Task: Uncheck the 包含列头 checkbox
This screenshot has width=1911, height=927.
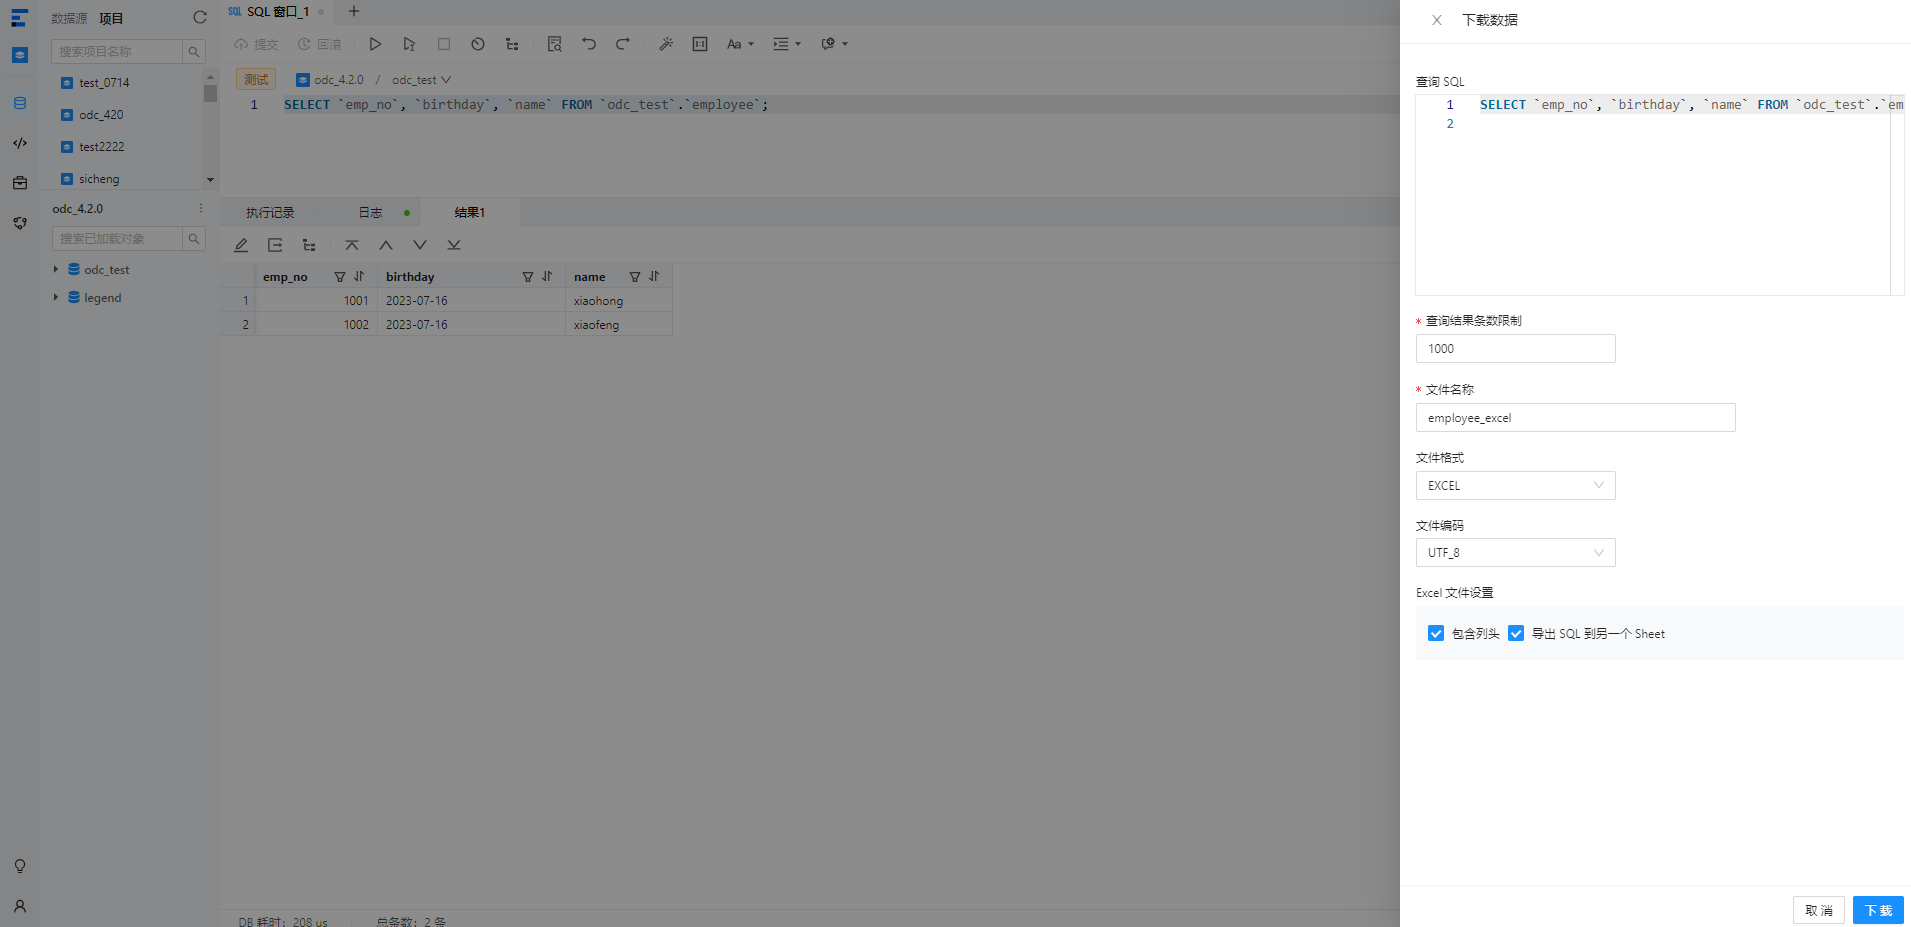Action: (1436, 633)
